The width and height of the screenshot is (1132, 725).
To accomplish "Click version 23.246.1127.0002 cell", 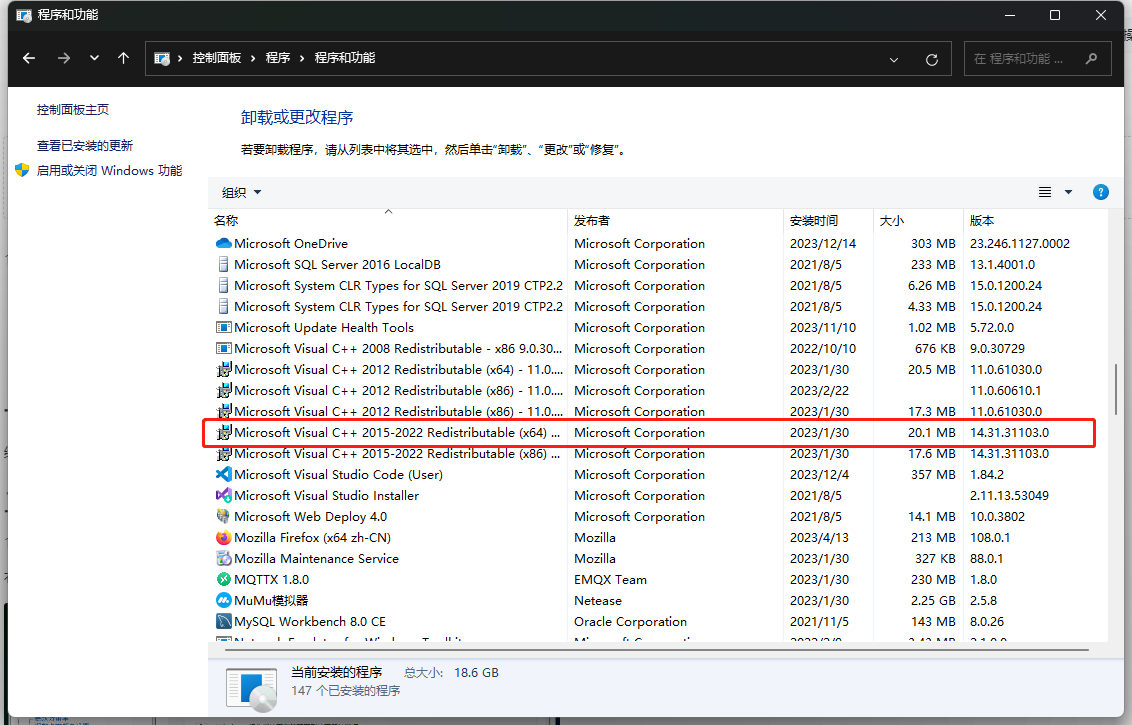I will click(1020, 243).
